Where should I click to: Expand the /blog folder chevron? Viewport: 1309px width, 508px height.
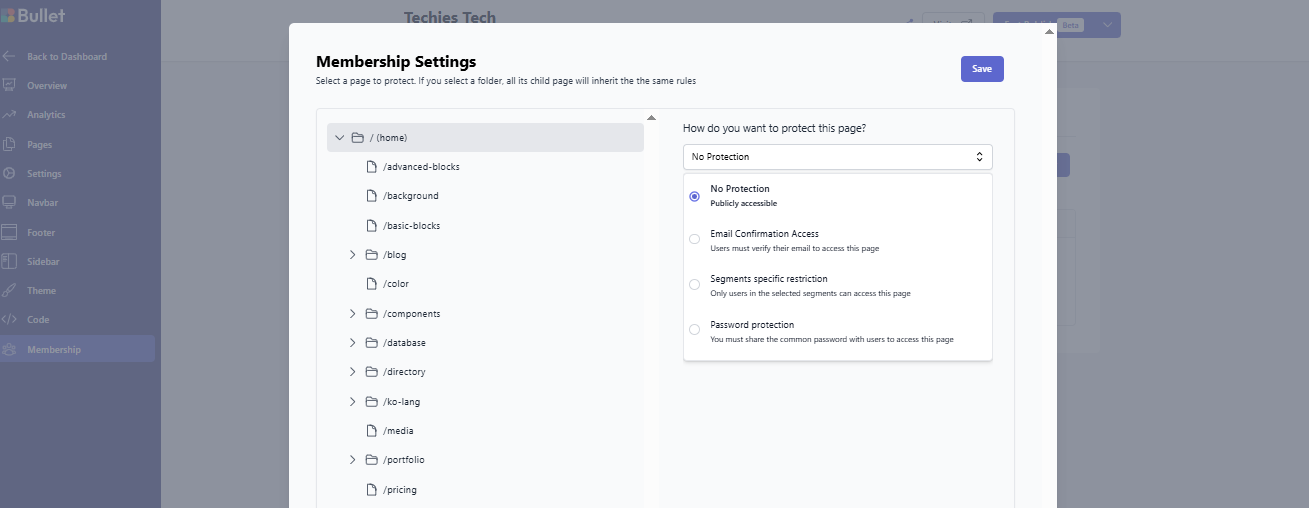(x=353, y=255)
